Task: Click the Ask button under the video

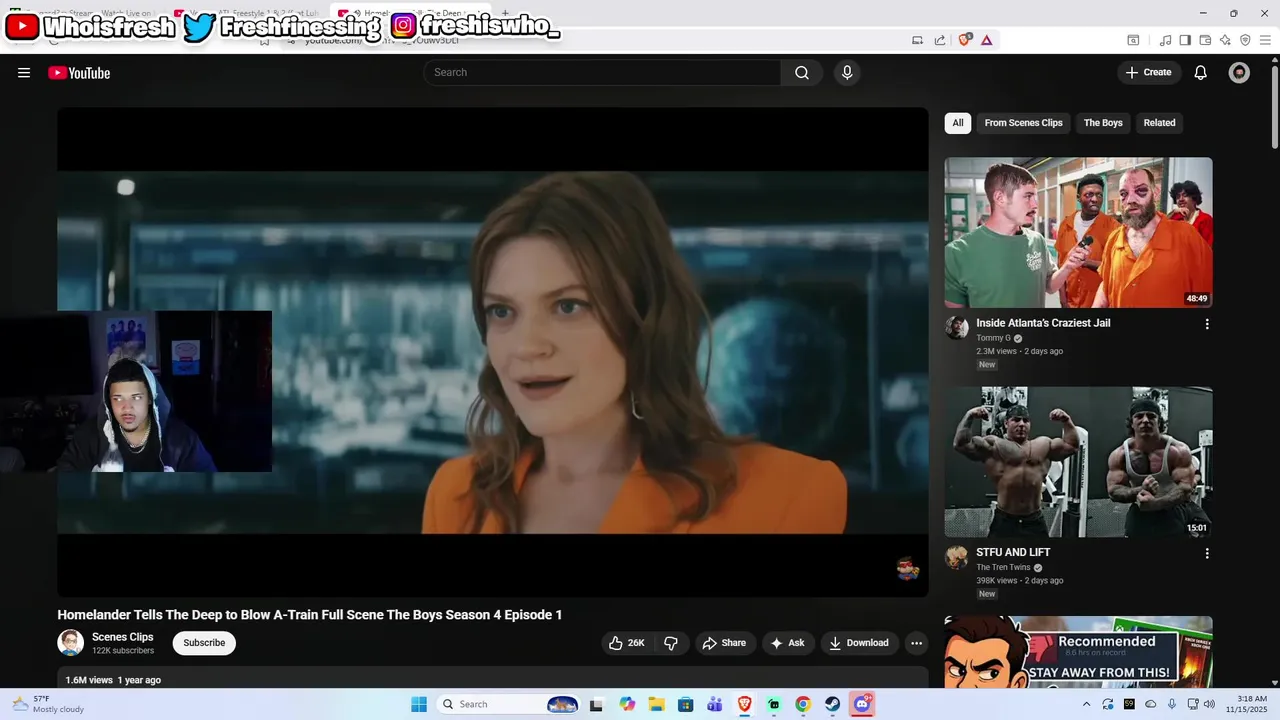Action: pos(788,643)
